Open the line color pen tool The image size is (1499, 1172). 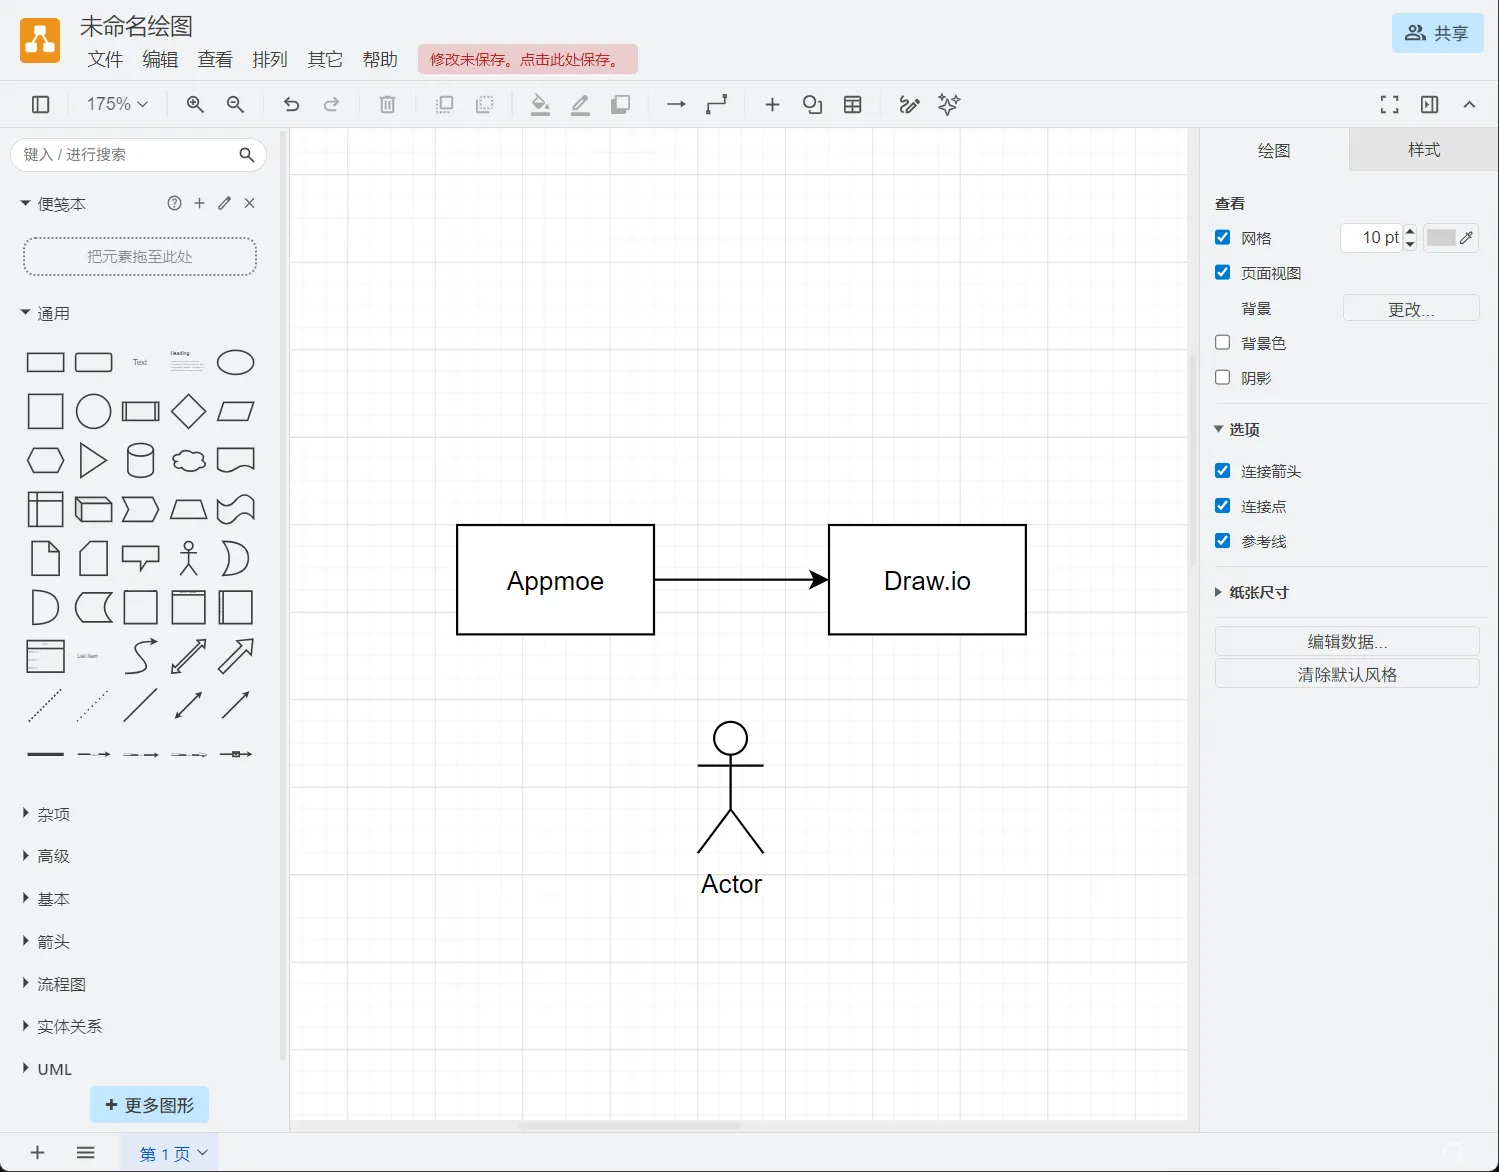click(580, 104)
